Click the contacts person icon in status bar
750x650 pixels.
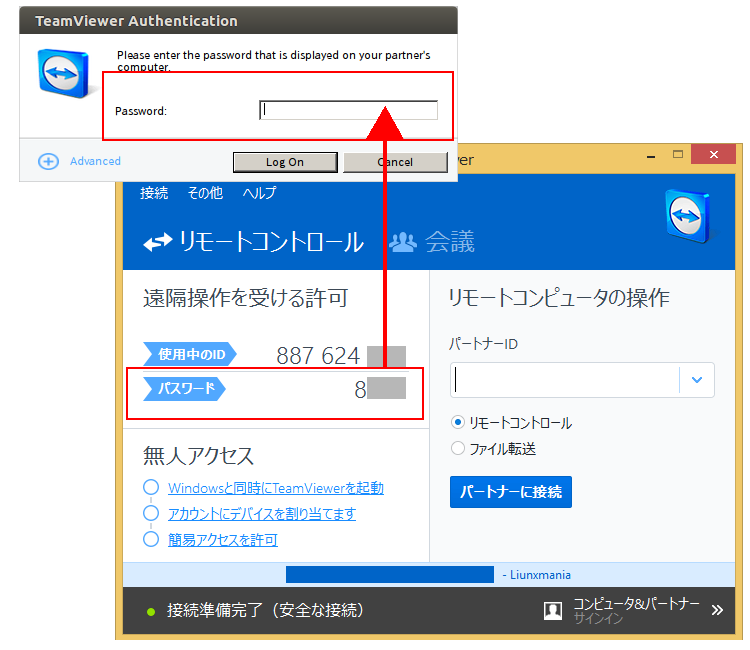click(x=553, y=611)
